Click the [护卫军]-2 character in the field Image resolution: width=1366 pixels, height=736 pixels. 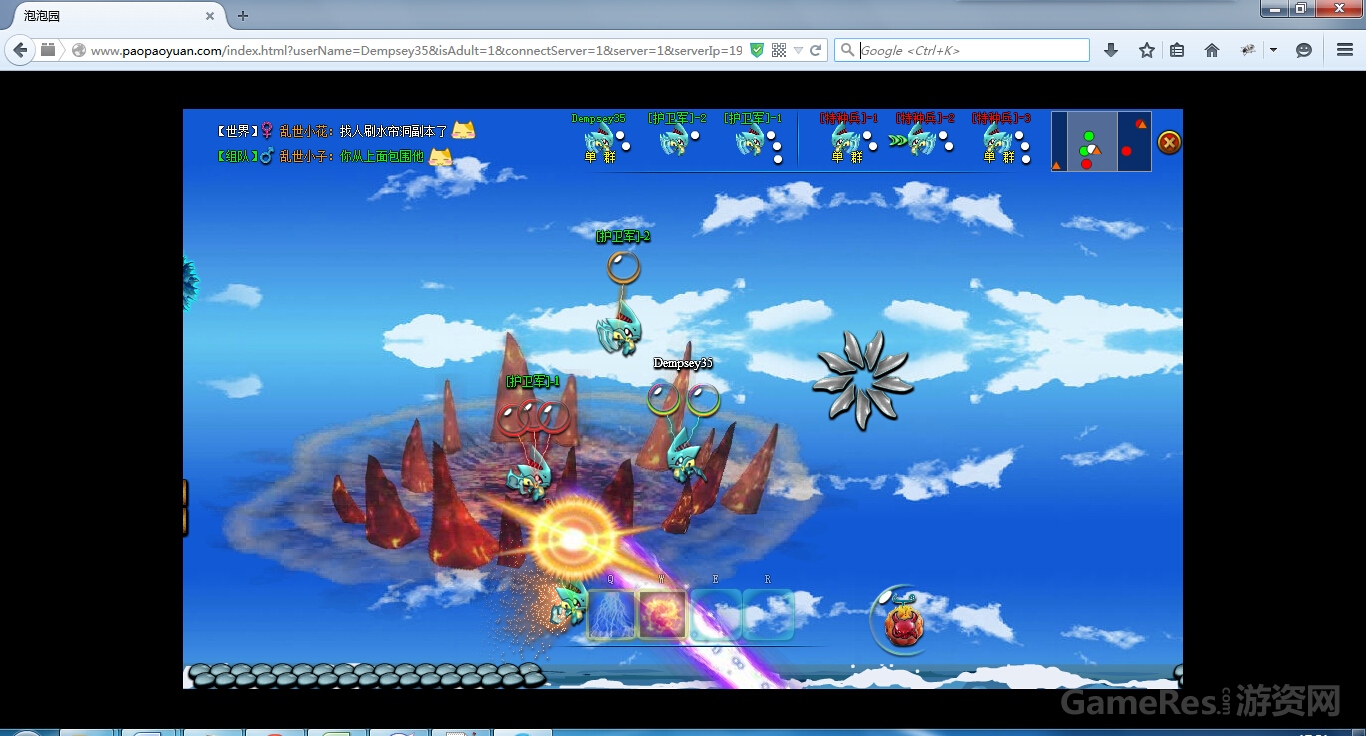618,332
